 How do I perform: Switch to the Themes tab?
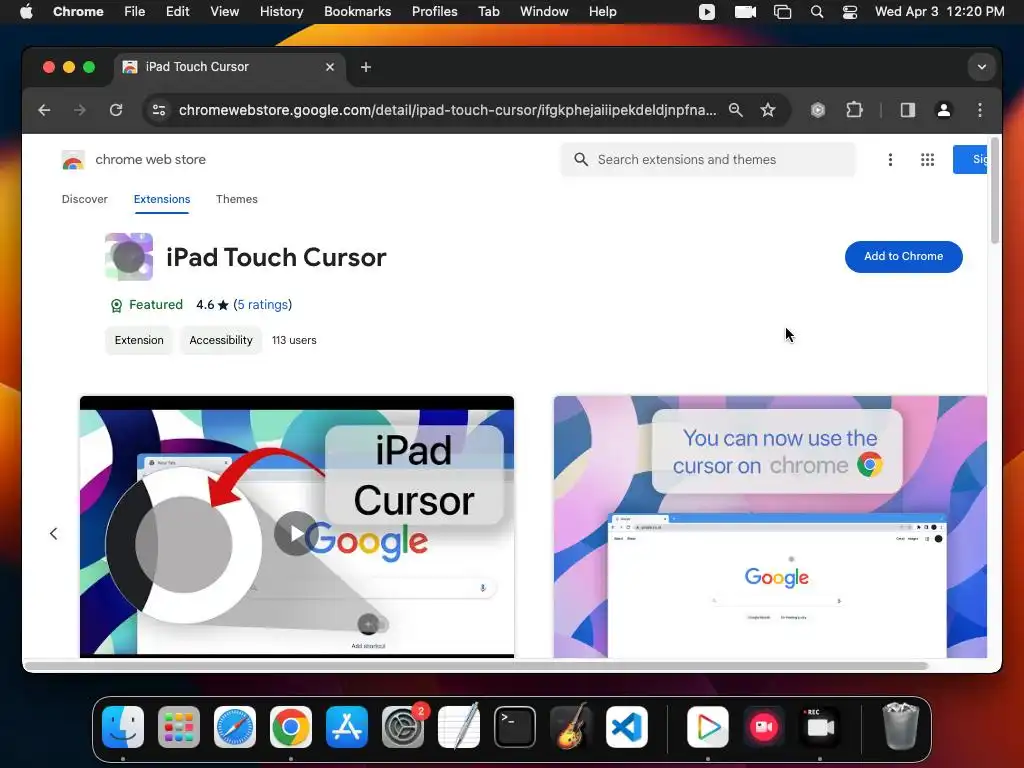click(x=236, y=199)
